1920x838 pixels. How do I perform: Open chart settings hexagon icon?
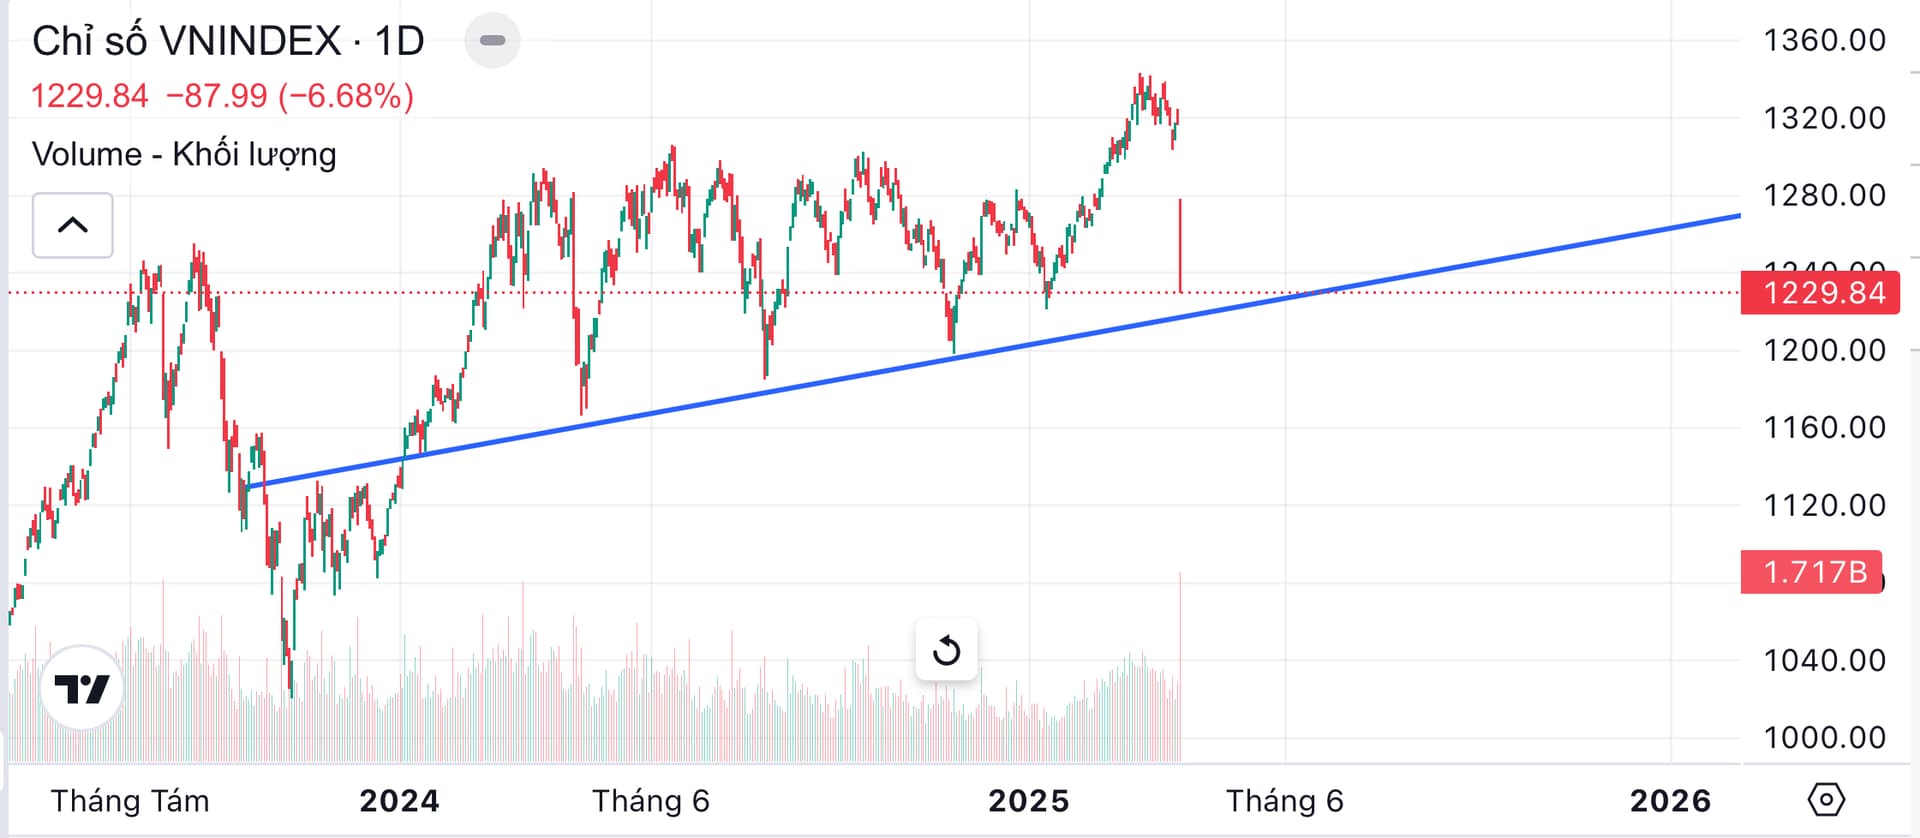pyautogui.click(x=1826, y=800)
